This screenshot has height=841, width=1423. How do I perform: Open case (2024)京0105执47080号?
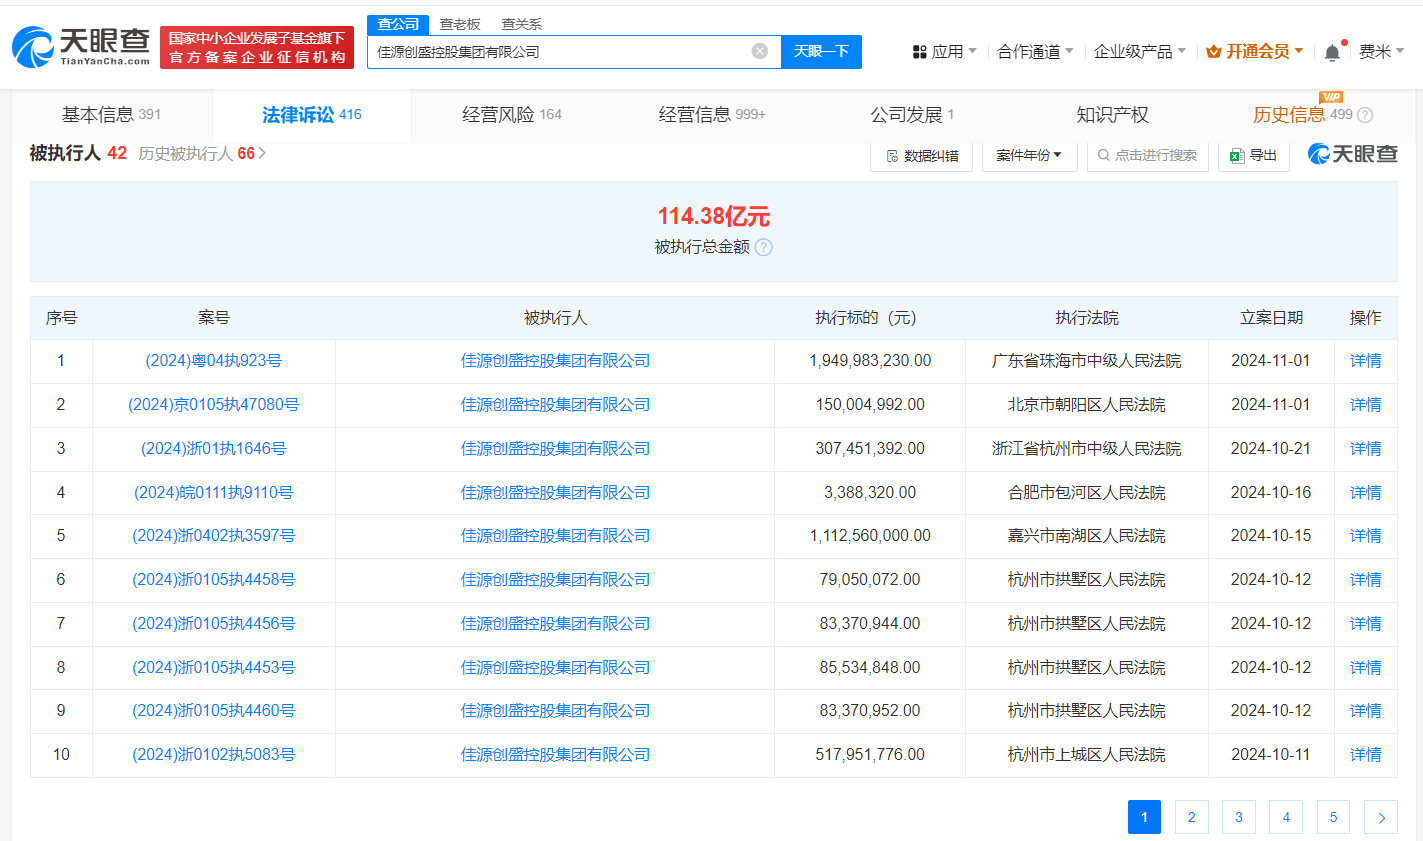tap(214, 405)
